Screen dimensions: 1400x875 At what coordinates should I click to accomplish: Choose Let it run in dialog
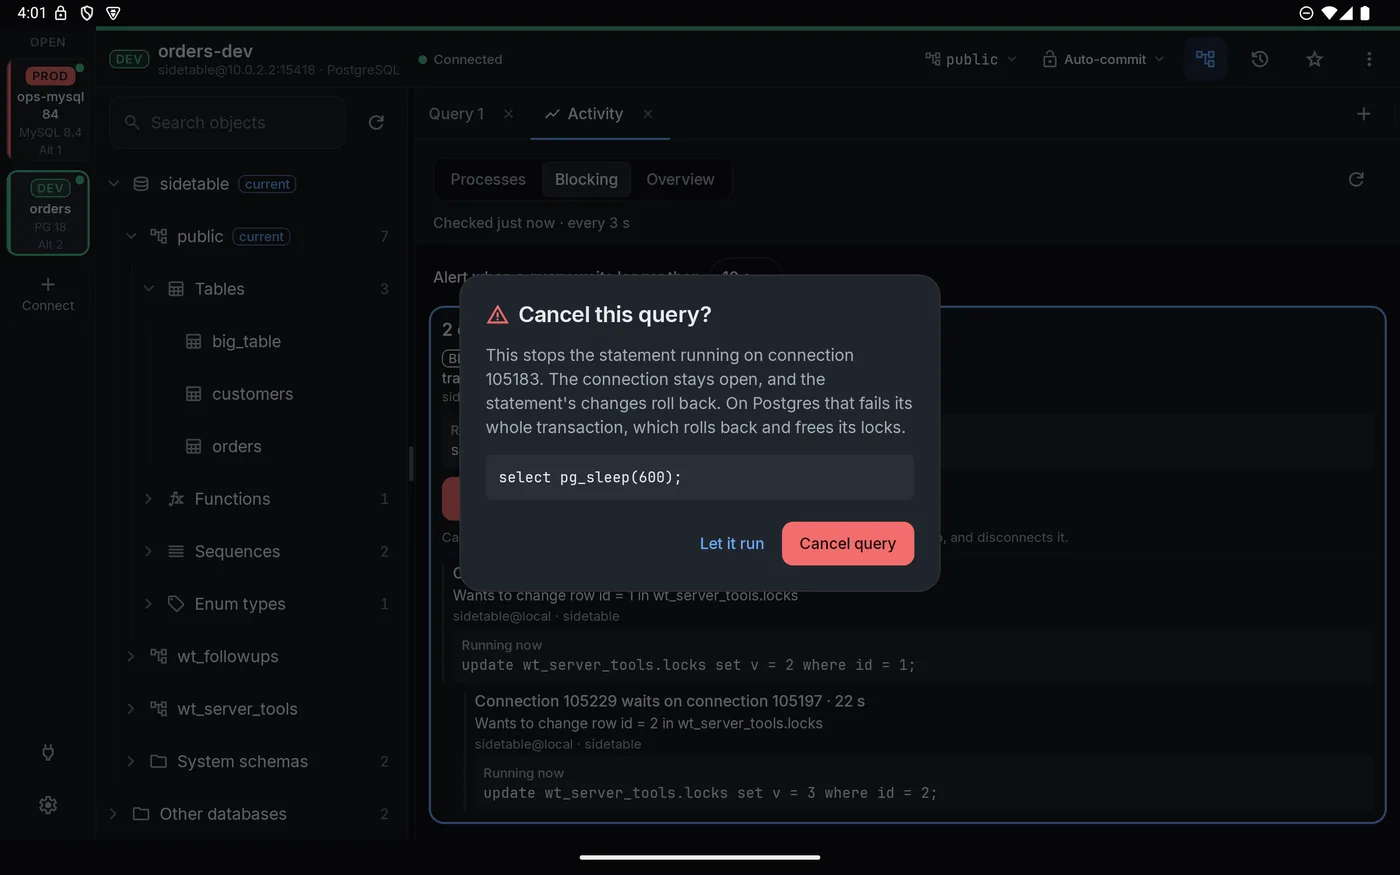point(731,543)
